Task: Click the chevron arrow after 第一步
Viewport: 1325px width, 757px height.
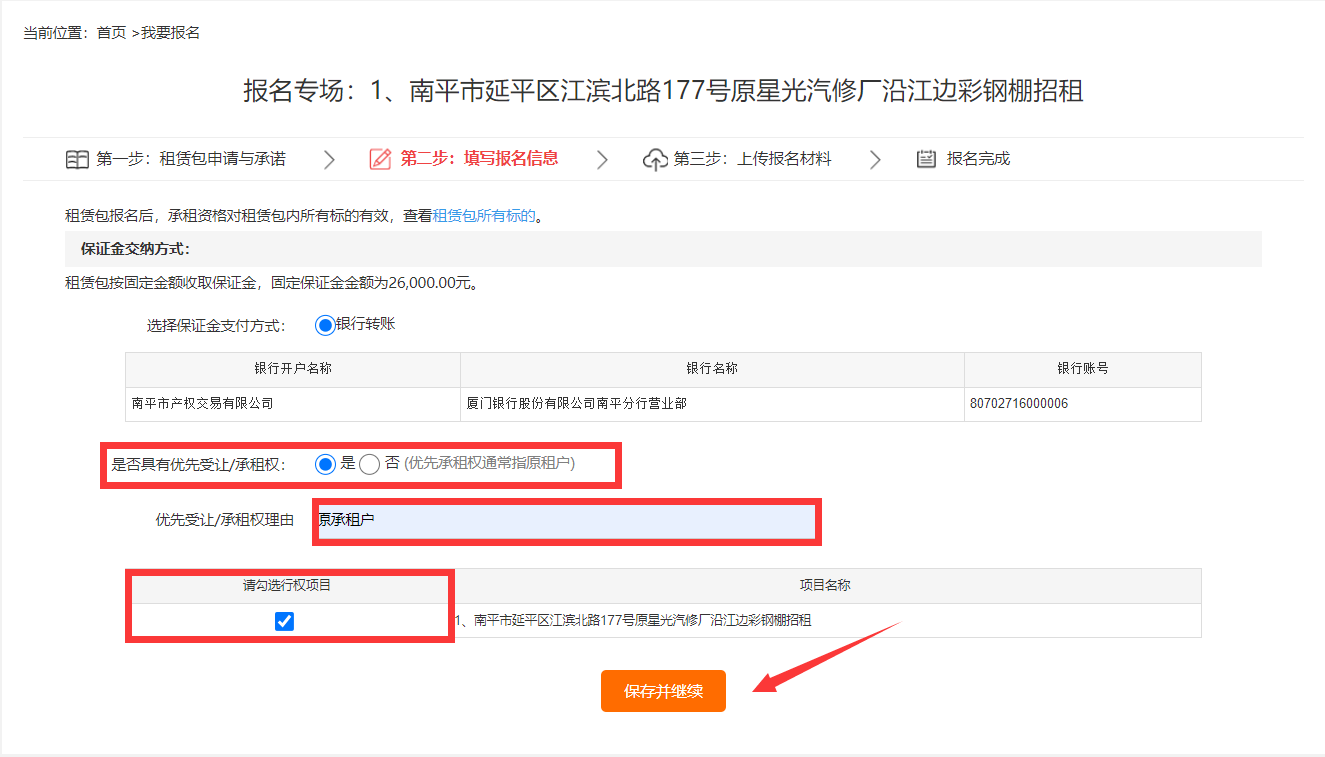Action: (329, 158)
